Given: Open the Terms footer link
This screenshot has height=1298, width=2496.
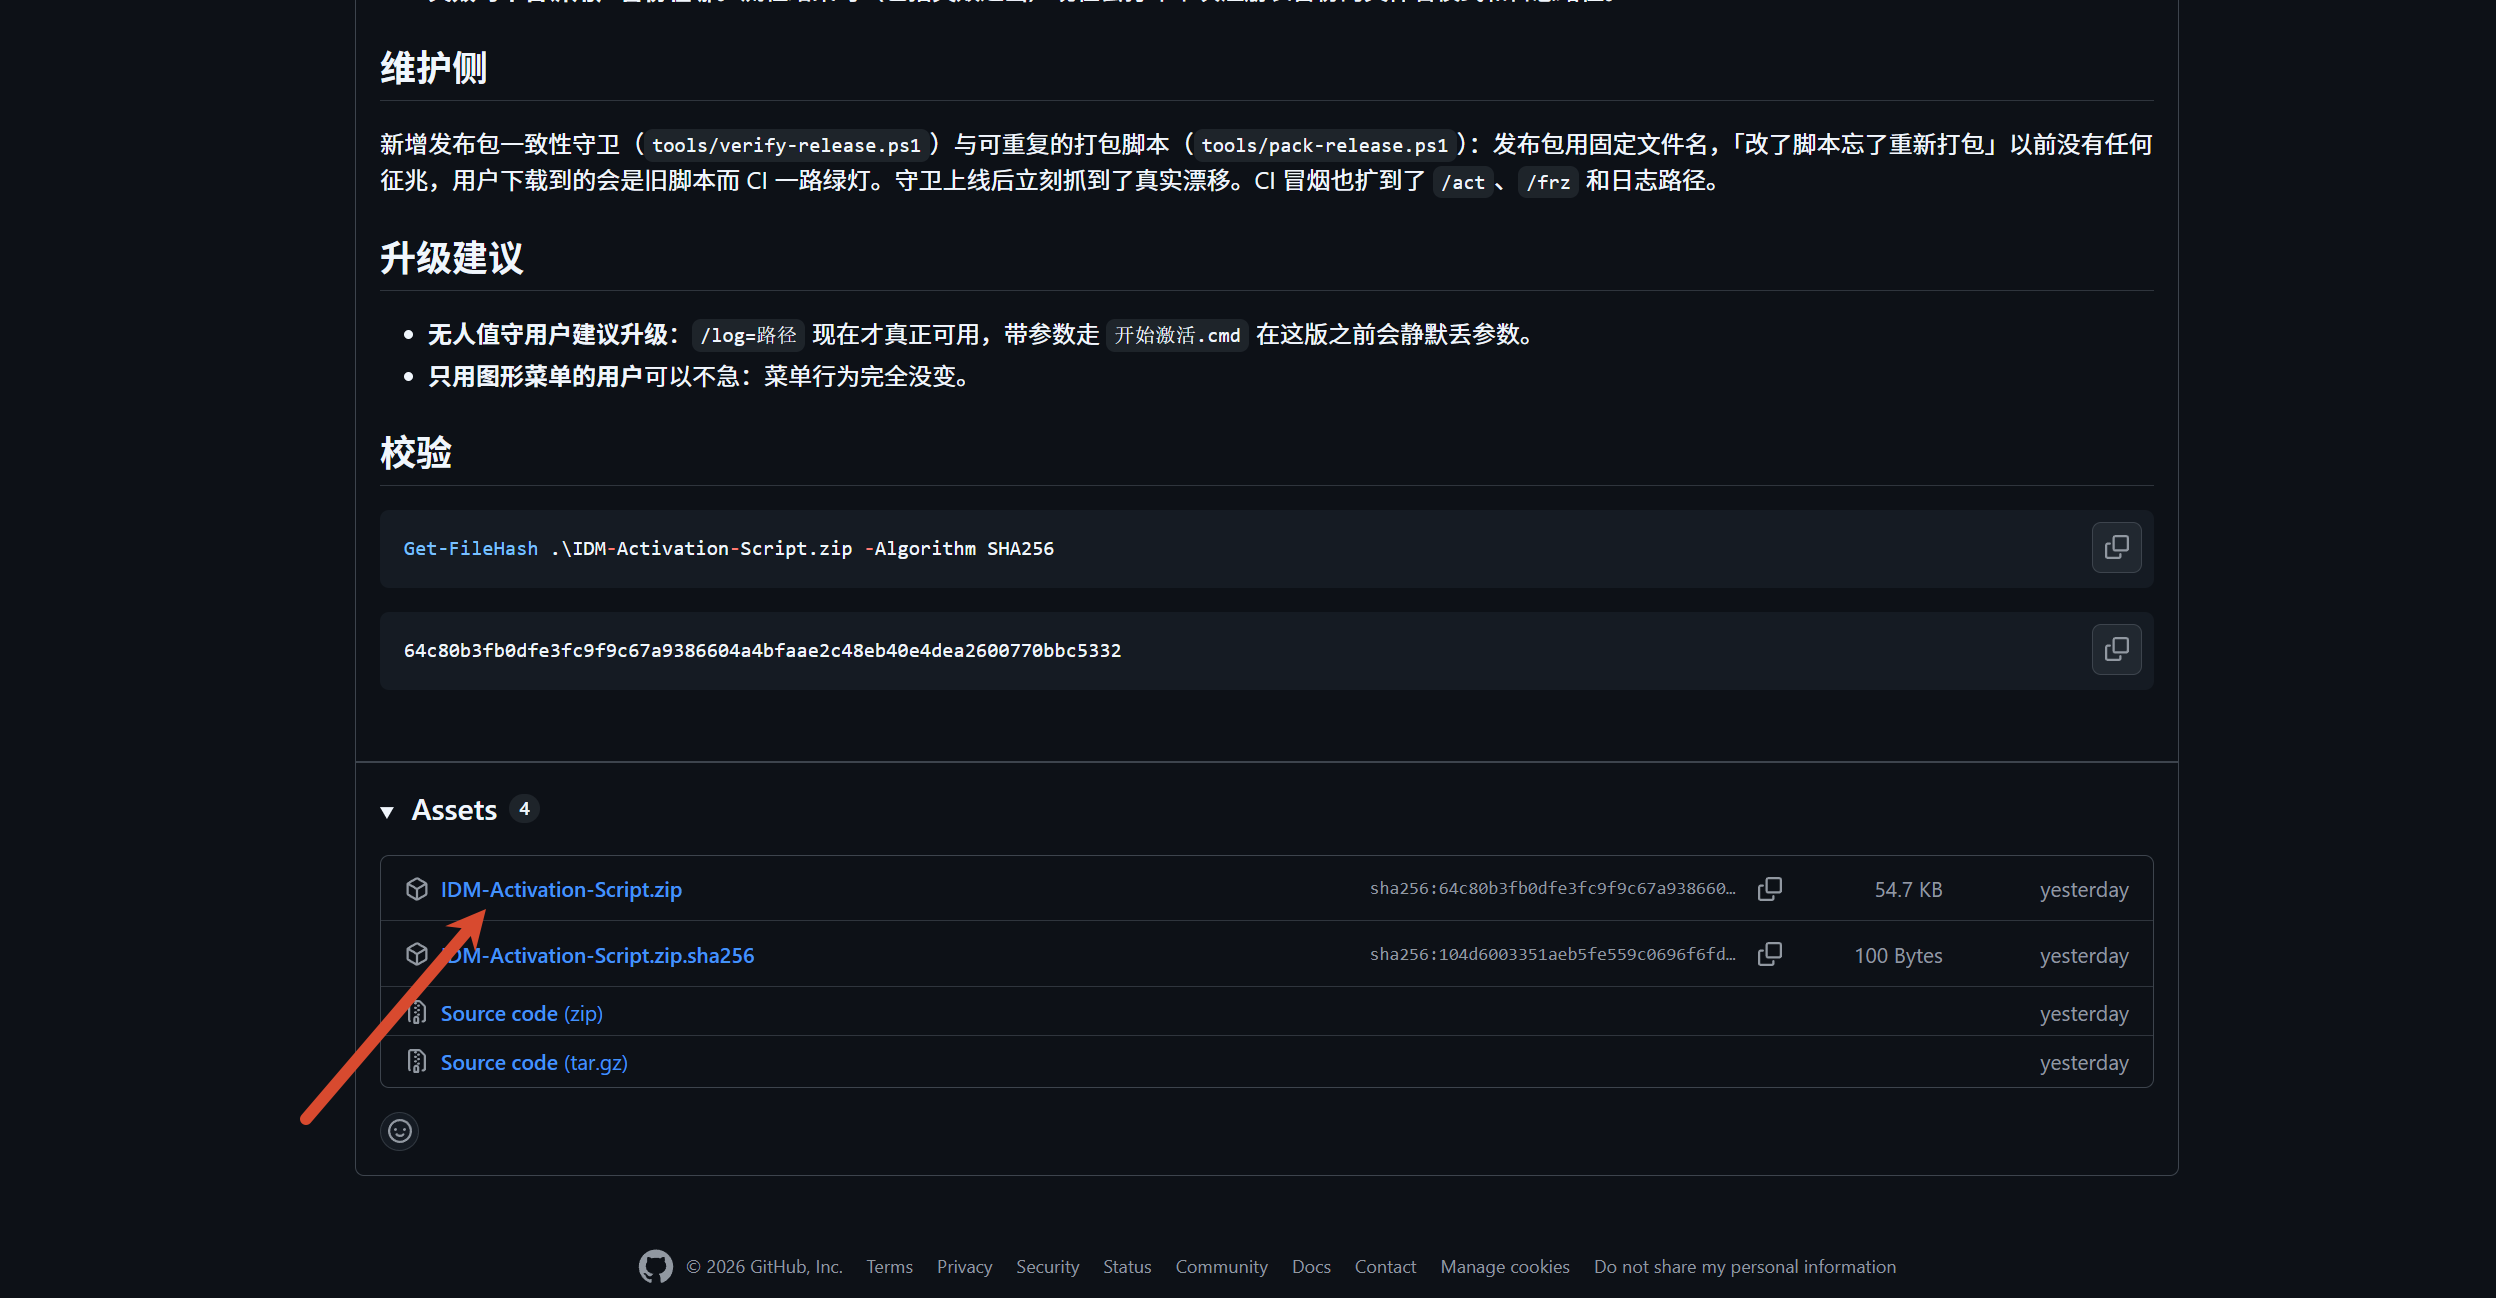Looking at the screenshot, I should point(889,1266).
